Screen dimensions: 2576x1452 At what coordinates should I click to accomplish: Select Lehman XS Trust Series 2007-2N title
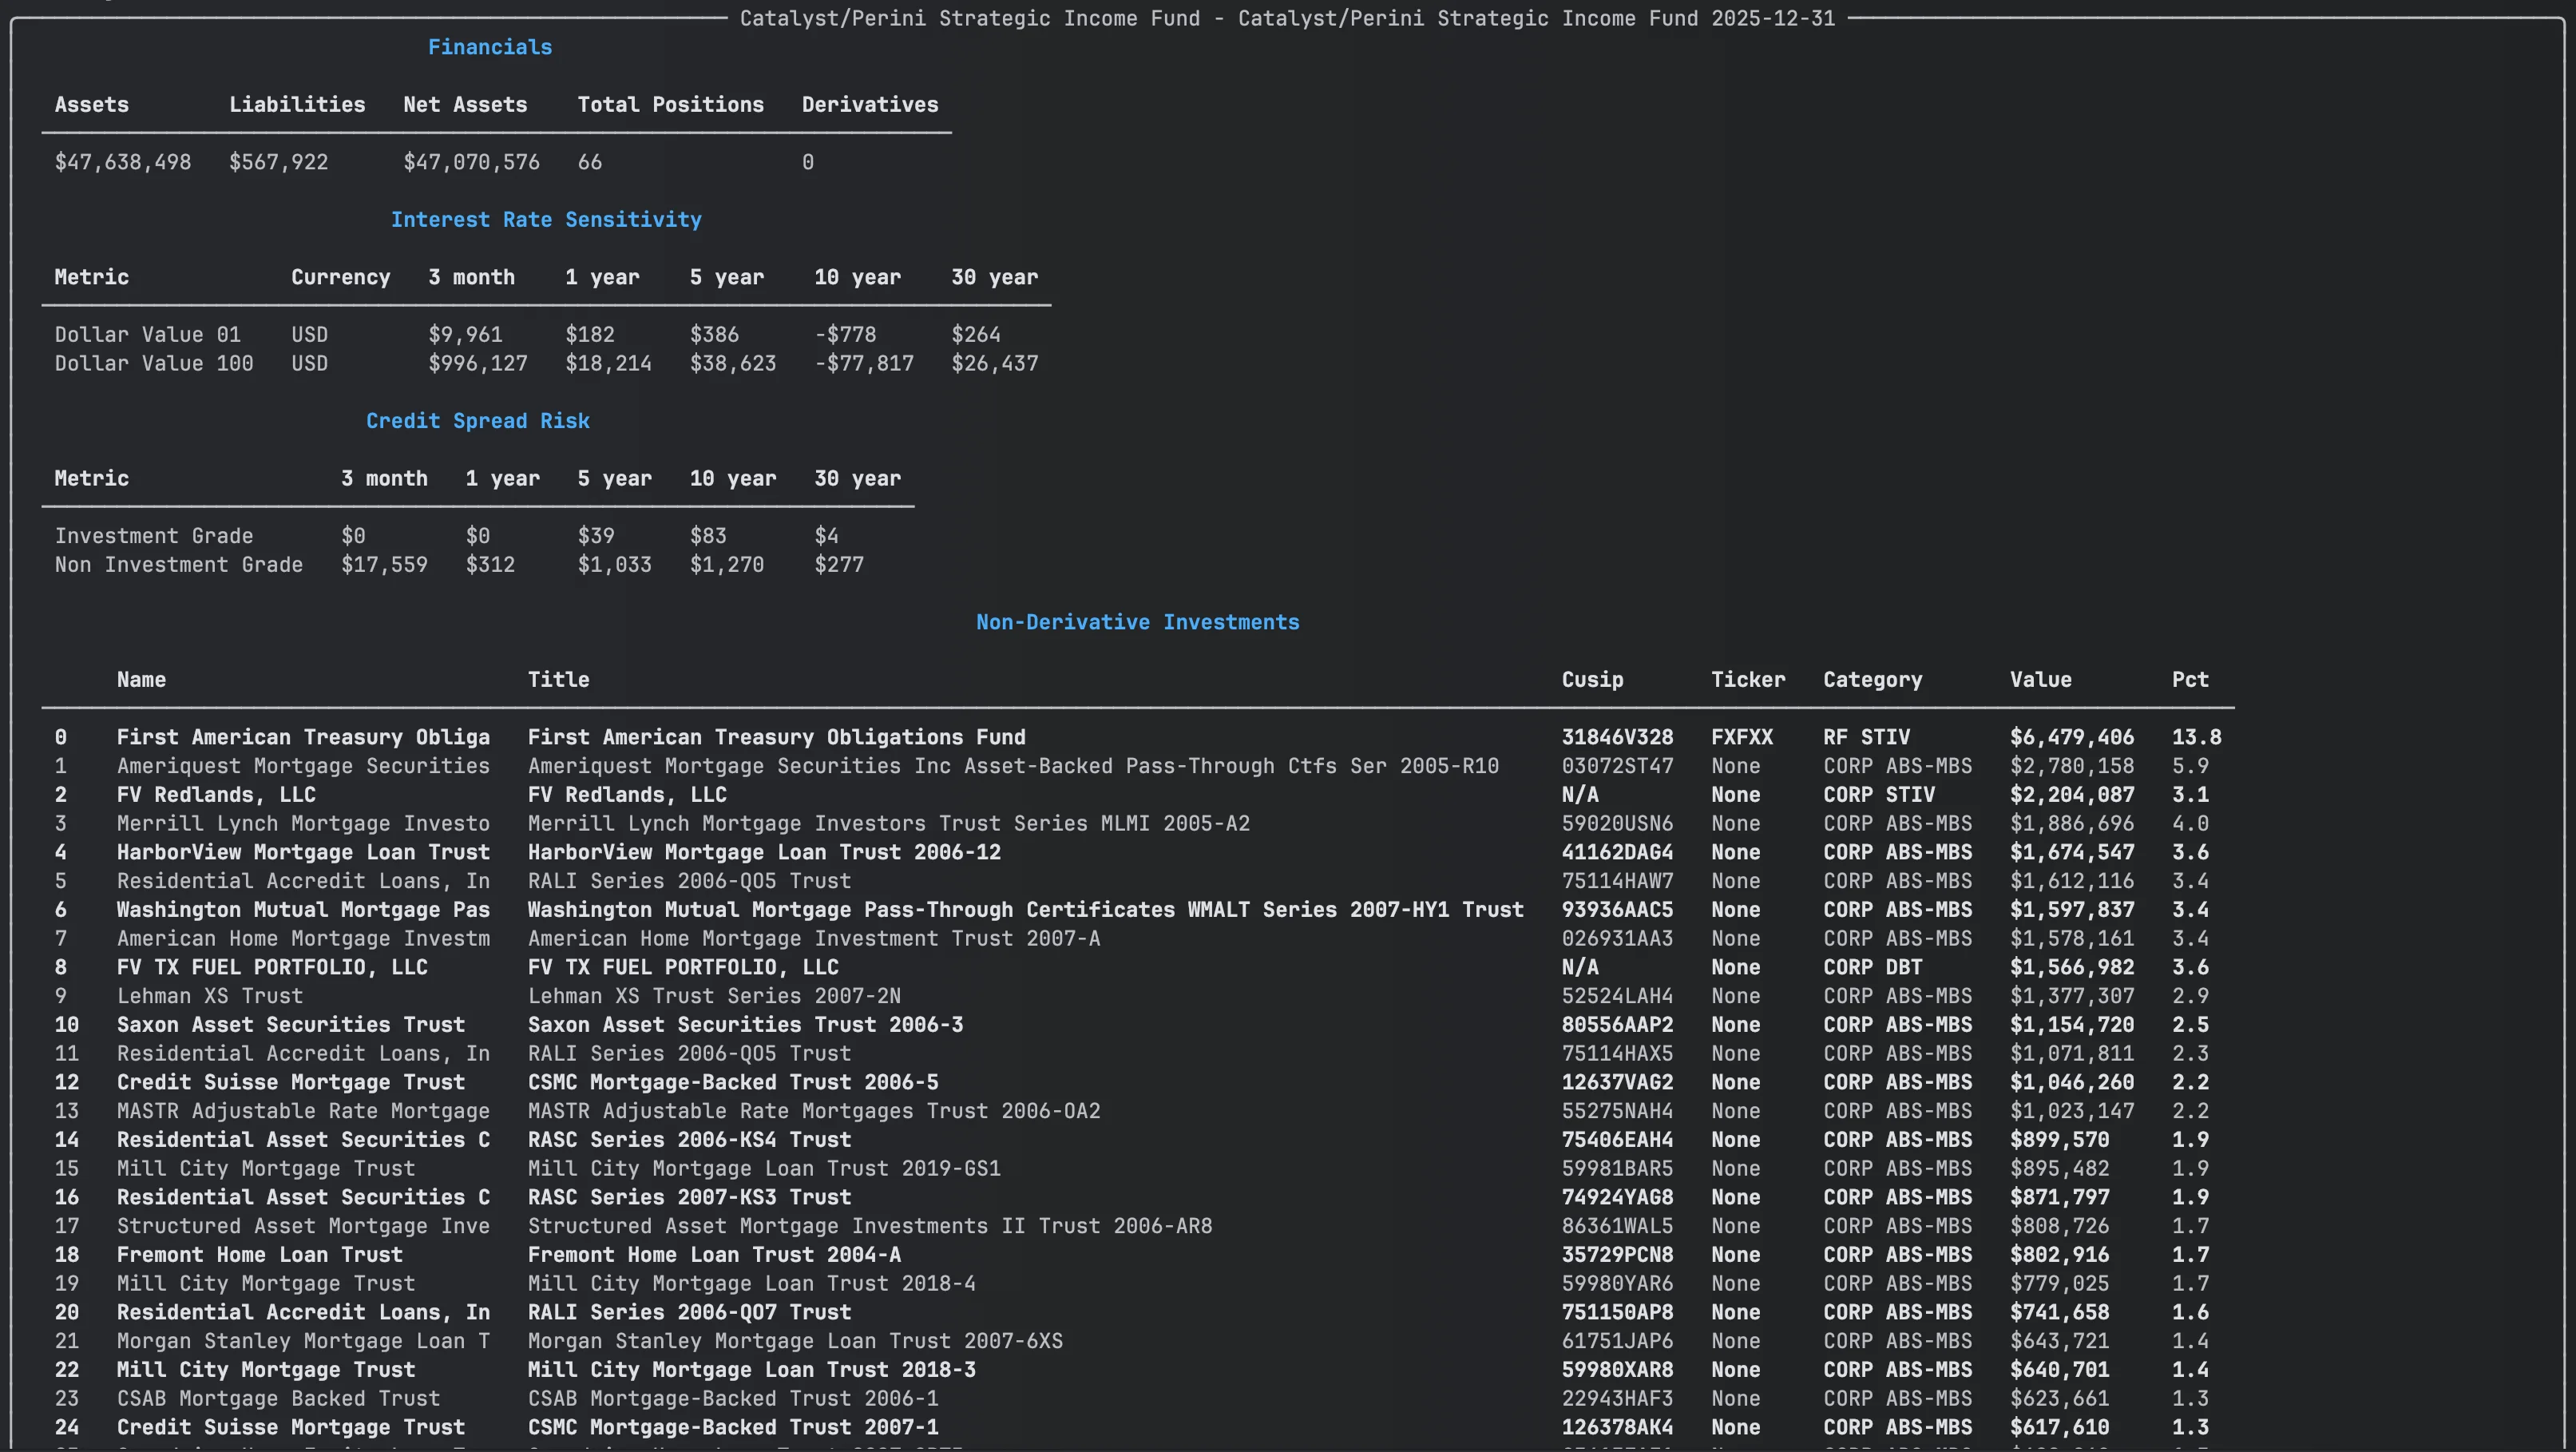714,996
